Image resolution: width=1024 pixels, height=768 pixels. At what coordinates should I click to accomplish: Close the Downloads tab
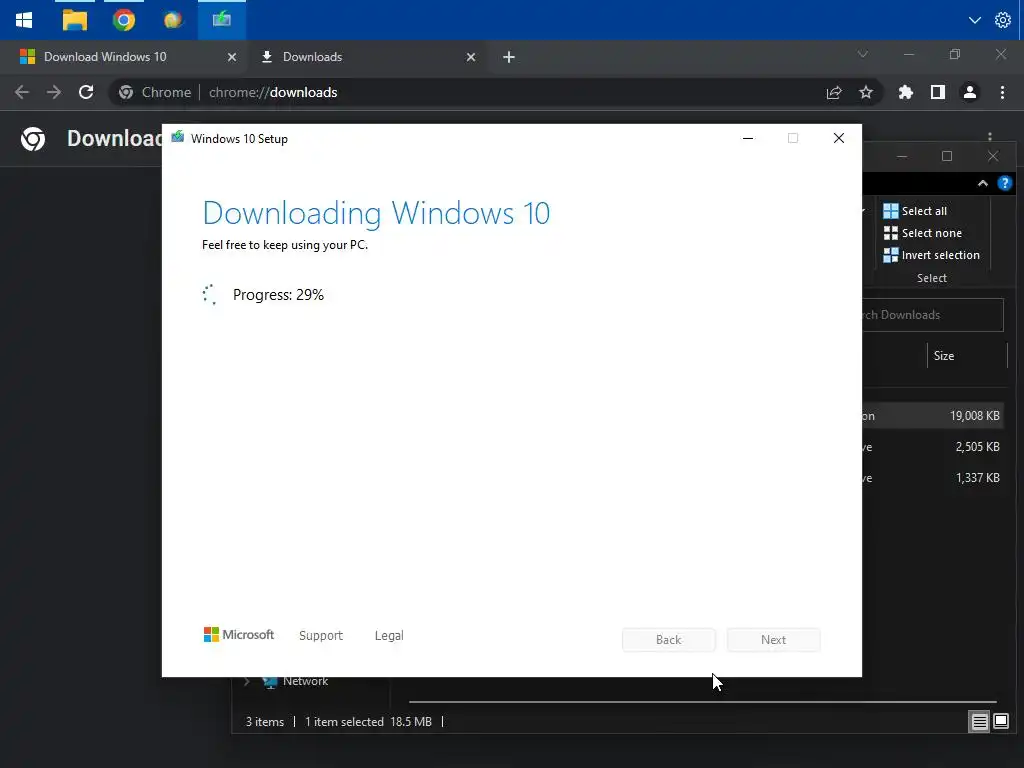pyautogui.click(x=471, y=57)
